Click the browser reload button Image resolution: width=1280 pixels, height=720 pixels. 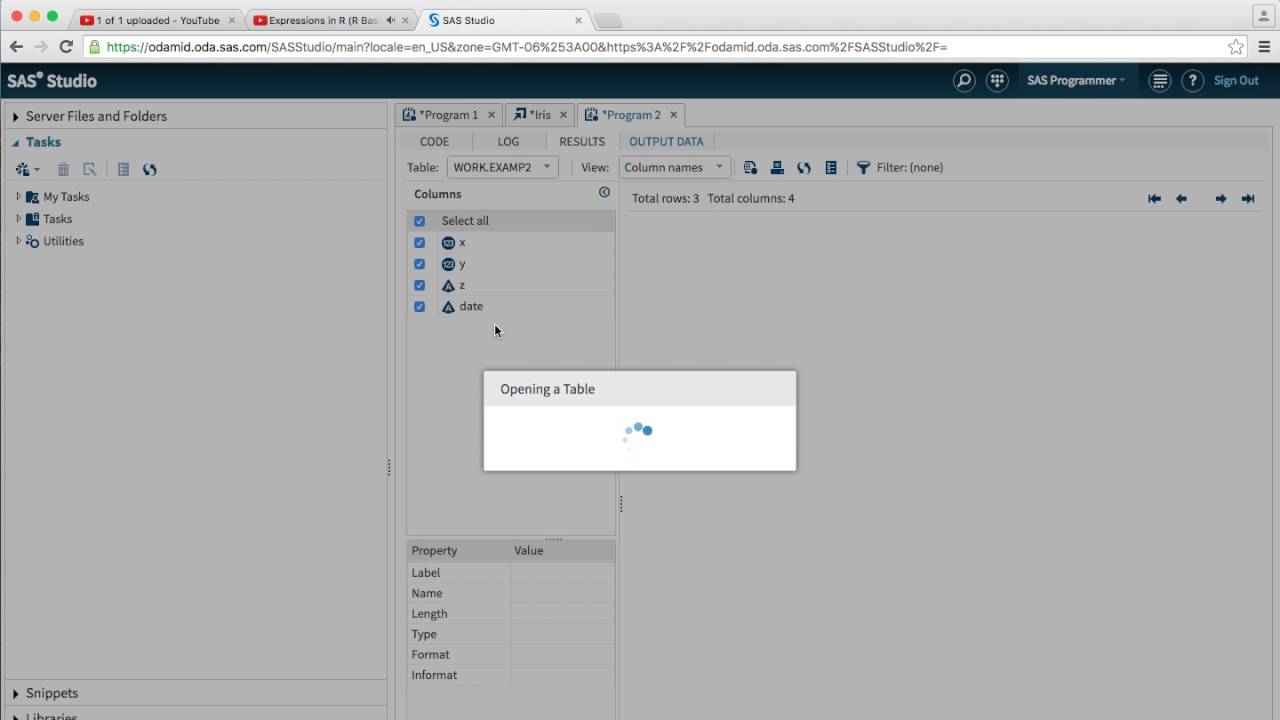coord(66,46)
